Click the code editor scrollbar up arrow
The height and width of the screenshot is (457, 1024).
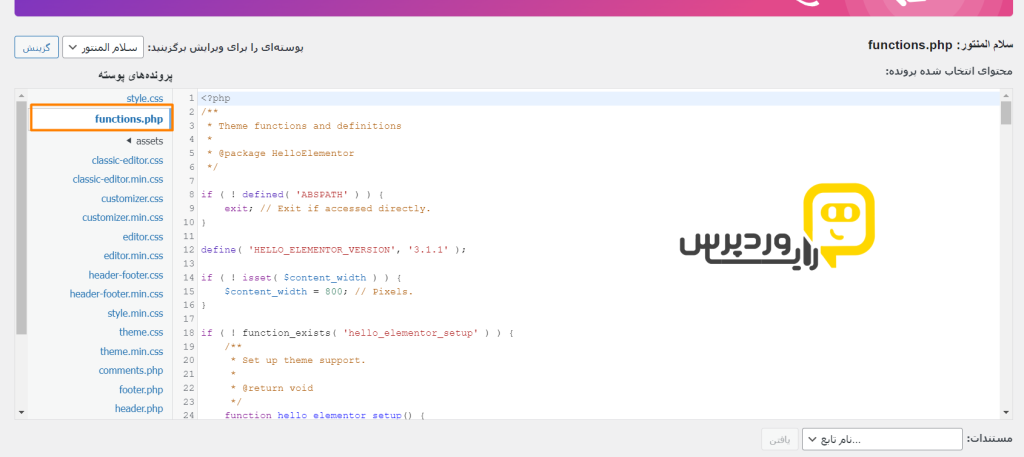[x=1006, y=95]
